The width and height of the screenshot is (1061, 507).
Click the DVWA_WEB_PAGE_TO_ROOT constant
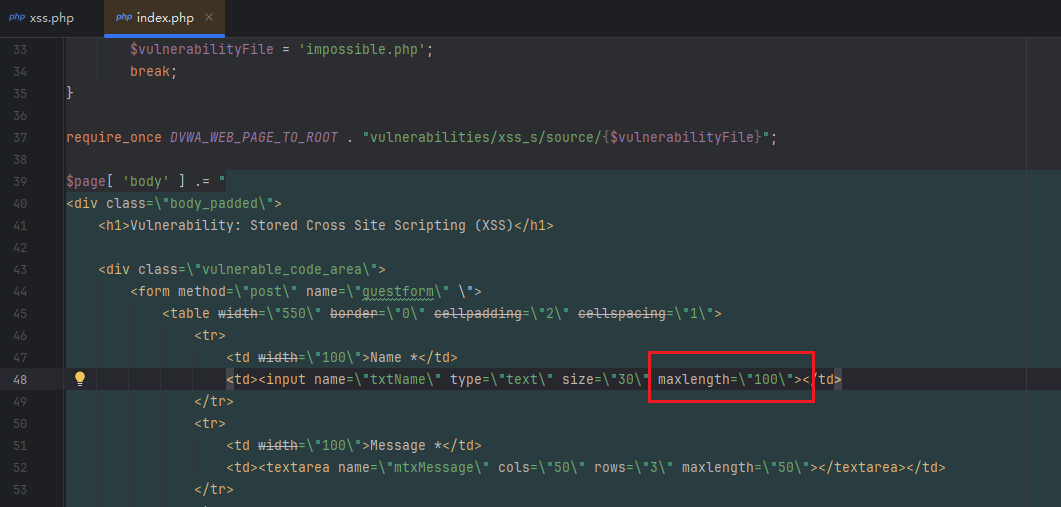[x=254, y=137]
